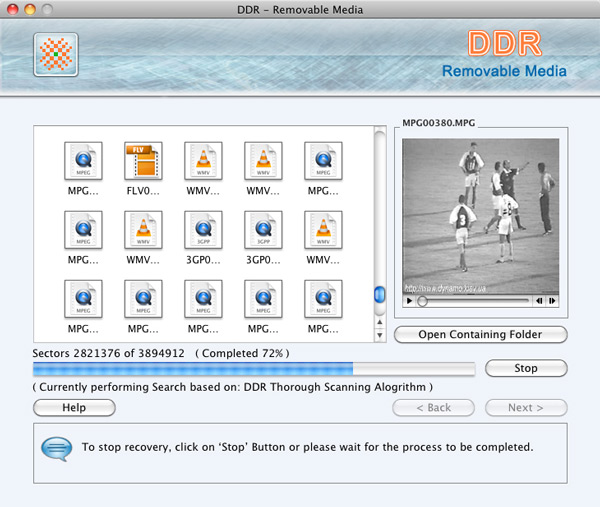Screen dimensions: 600x507
Task: Stop the recovery scan
Action: [526, 368]
